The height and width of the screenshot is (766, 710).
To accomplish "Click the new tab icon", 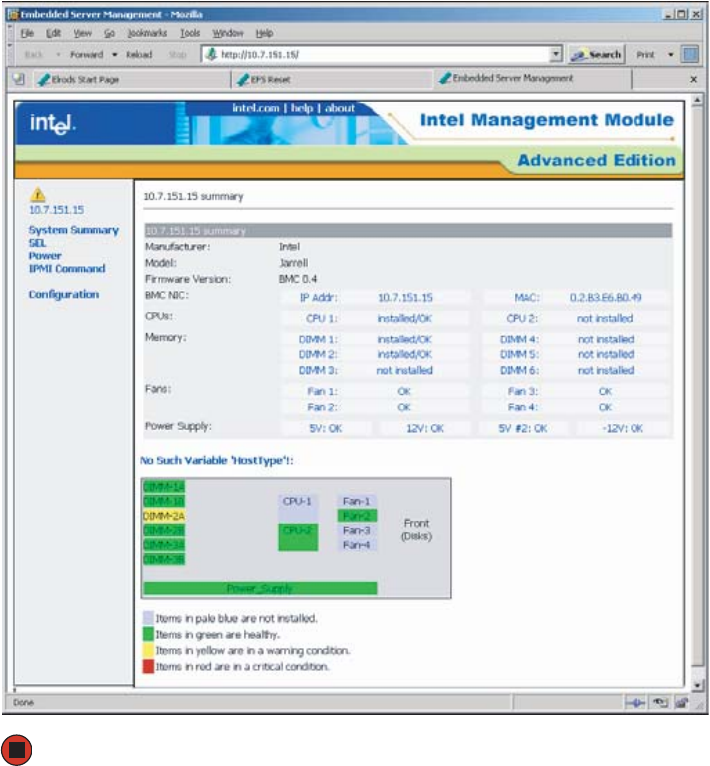I will 19,79.
